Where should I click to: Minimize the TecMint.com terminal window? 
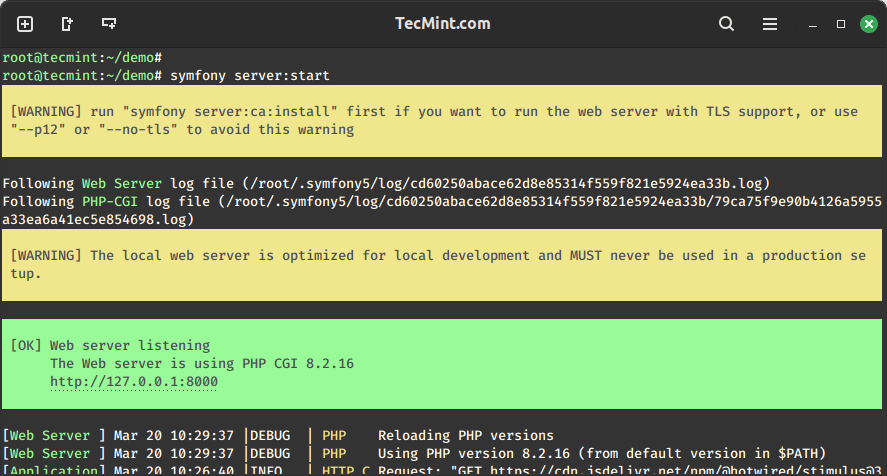point(814,24)
